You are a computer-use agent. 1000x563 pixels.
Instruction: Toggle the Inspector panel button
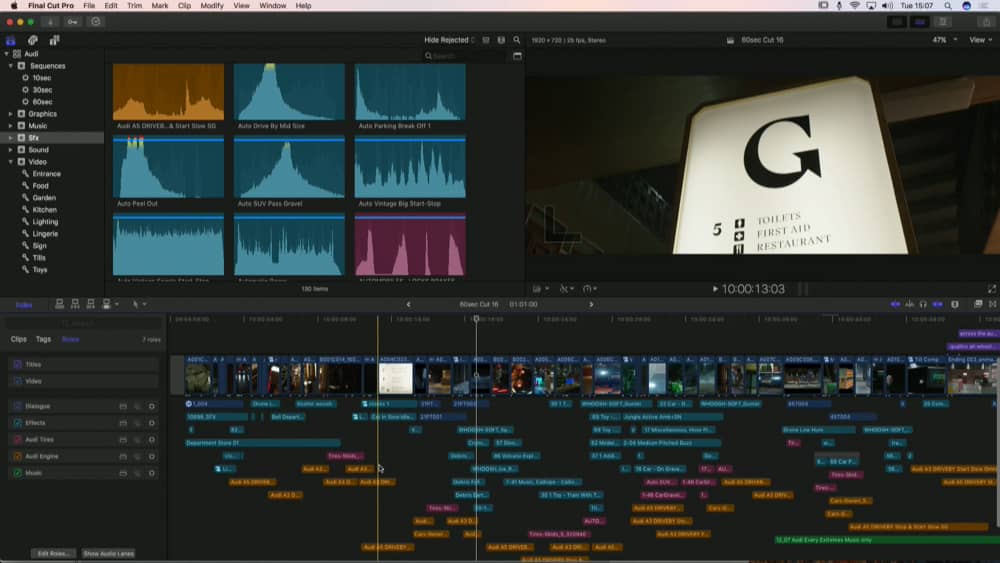pos(943,22)
